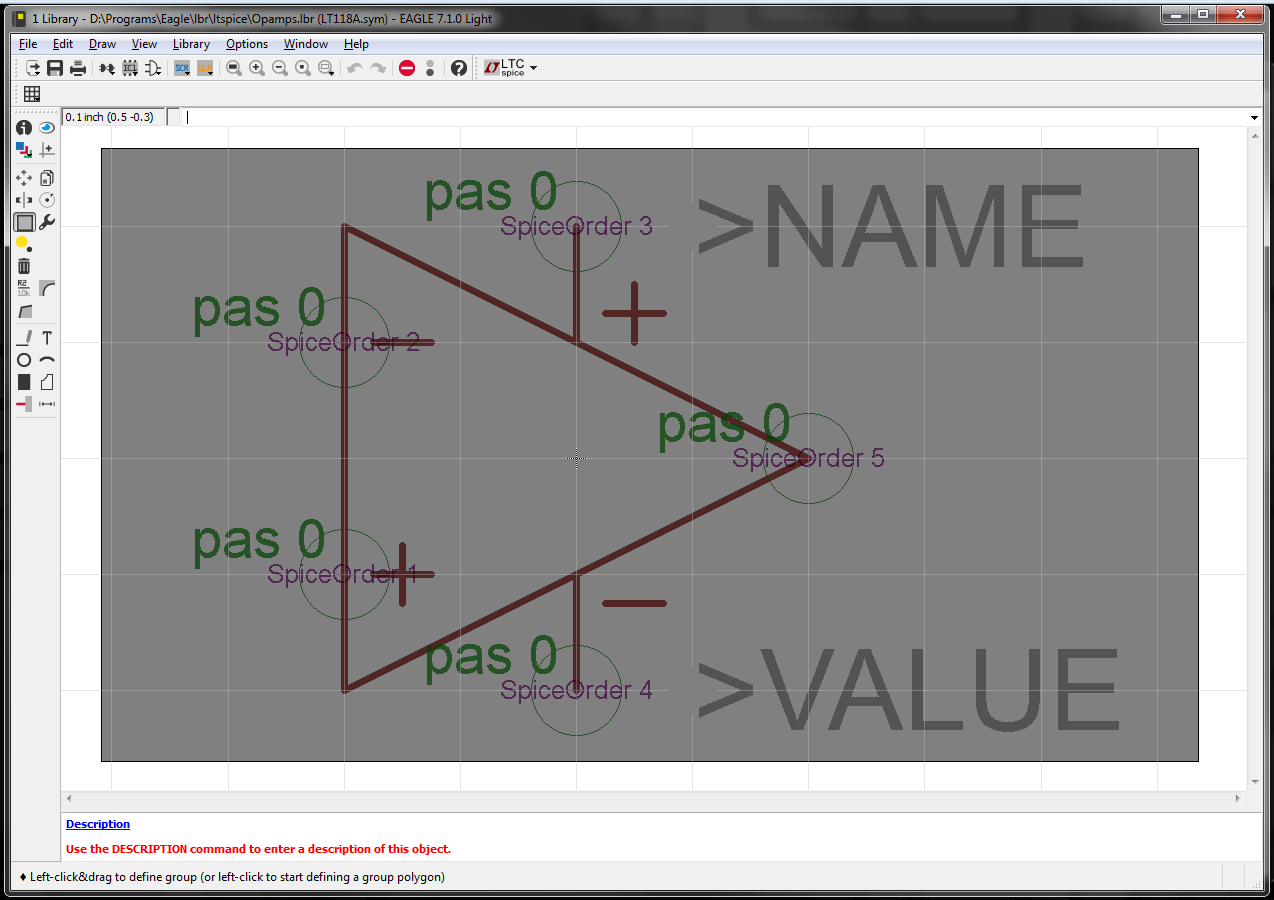Select the Delete trash can tool
The image size is (1274, 900).
coord(24,266)
